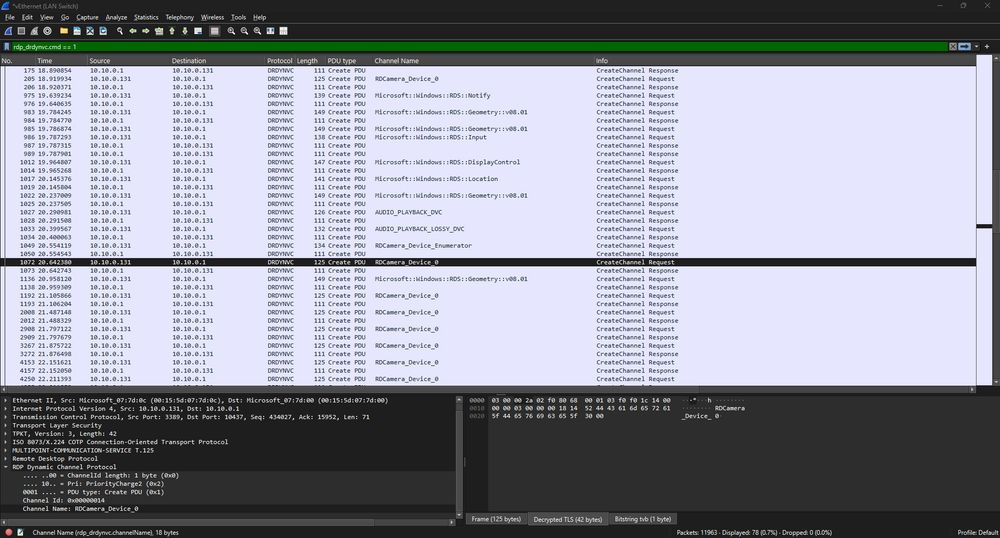1000x538 pixels.
Task: Expand Transmission Control Protocol node
Action: click(x=6, y=417)
